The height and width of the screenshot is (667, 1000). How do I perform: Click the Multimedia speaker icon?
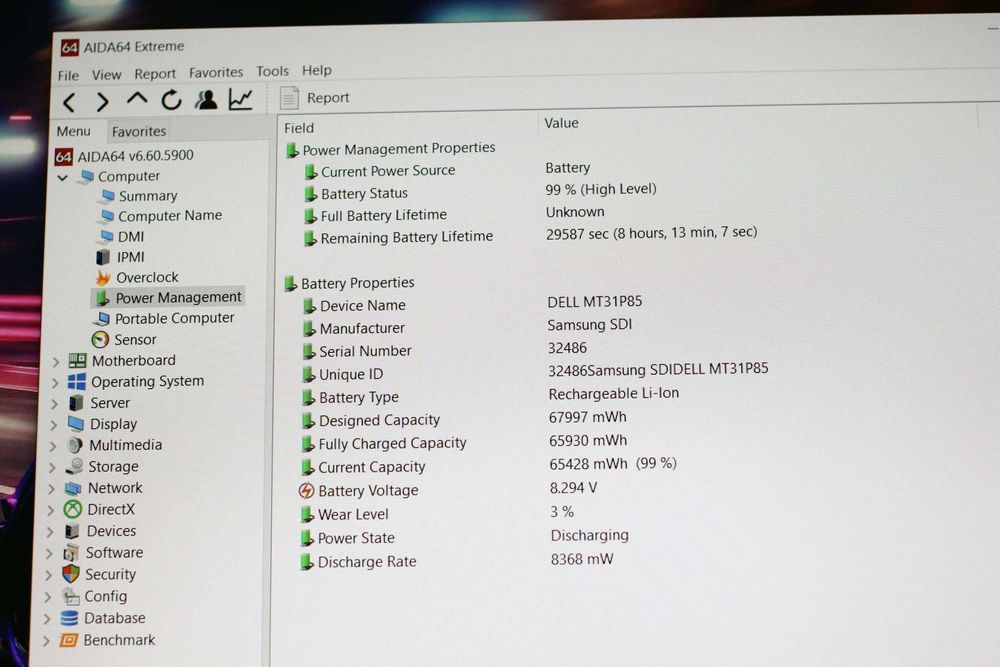(x=75, y=445)
